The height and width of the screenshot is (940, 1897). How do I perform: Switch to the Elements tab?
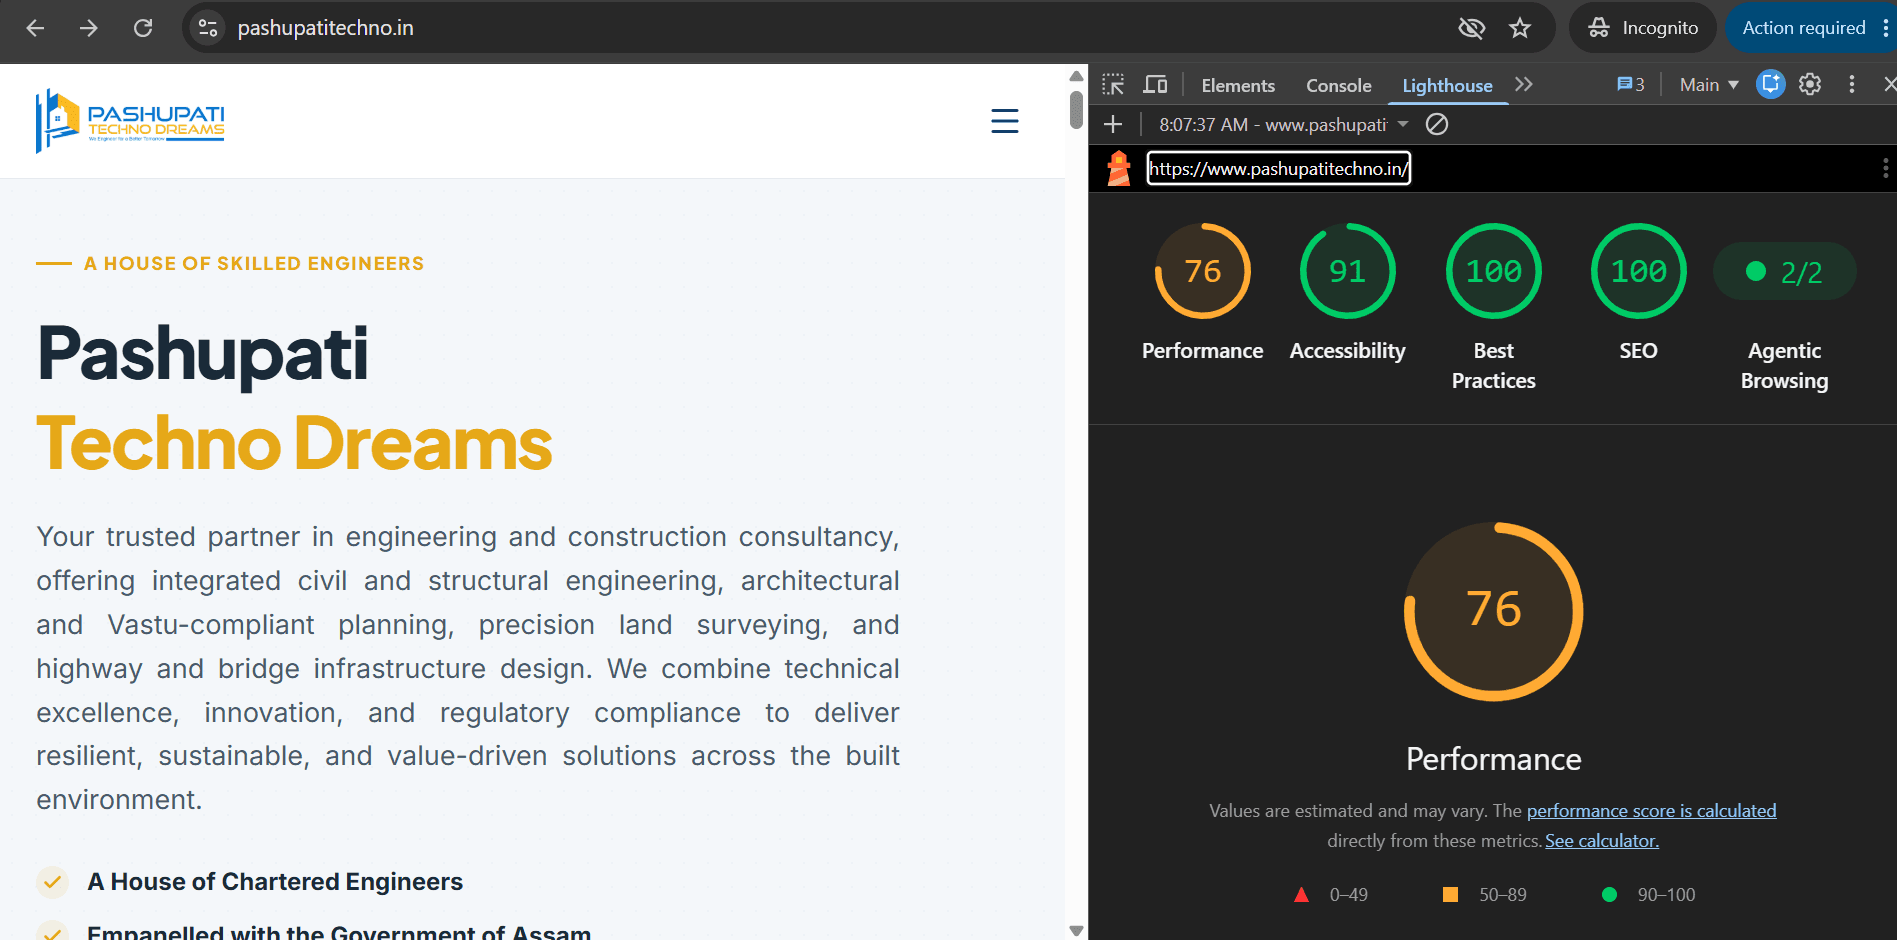coord(1238,86)
